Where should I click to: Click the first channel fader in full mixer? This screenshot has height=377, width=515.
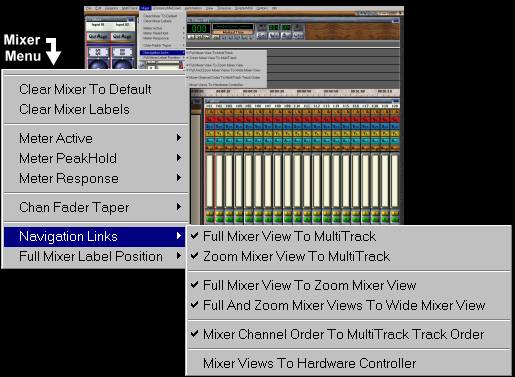[x=209, y=181]
